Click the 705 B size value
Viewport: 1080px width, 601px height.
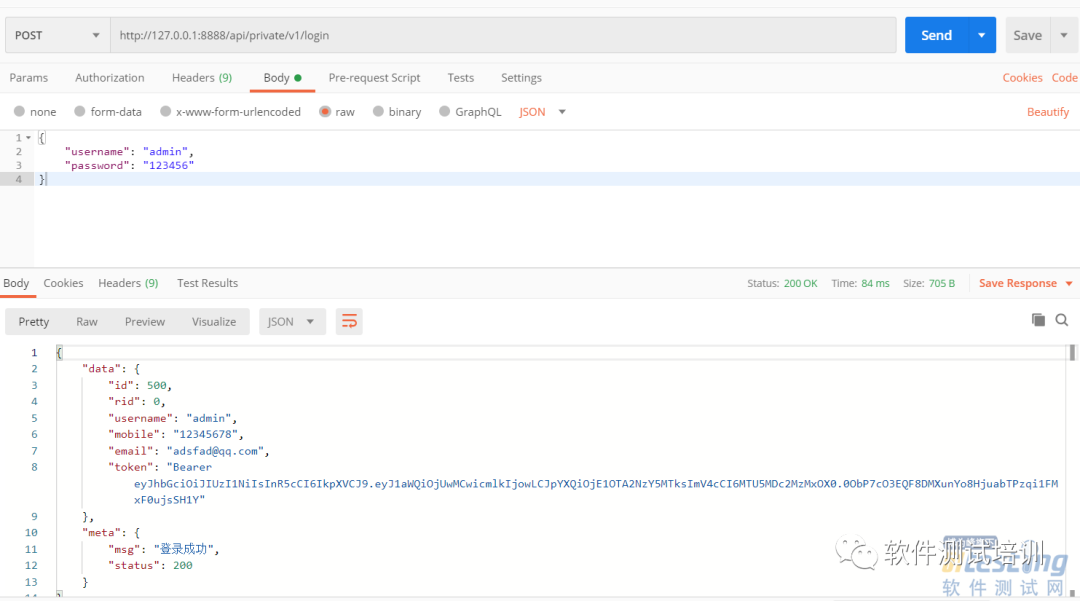pos(942,284)
